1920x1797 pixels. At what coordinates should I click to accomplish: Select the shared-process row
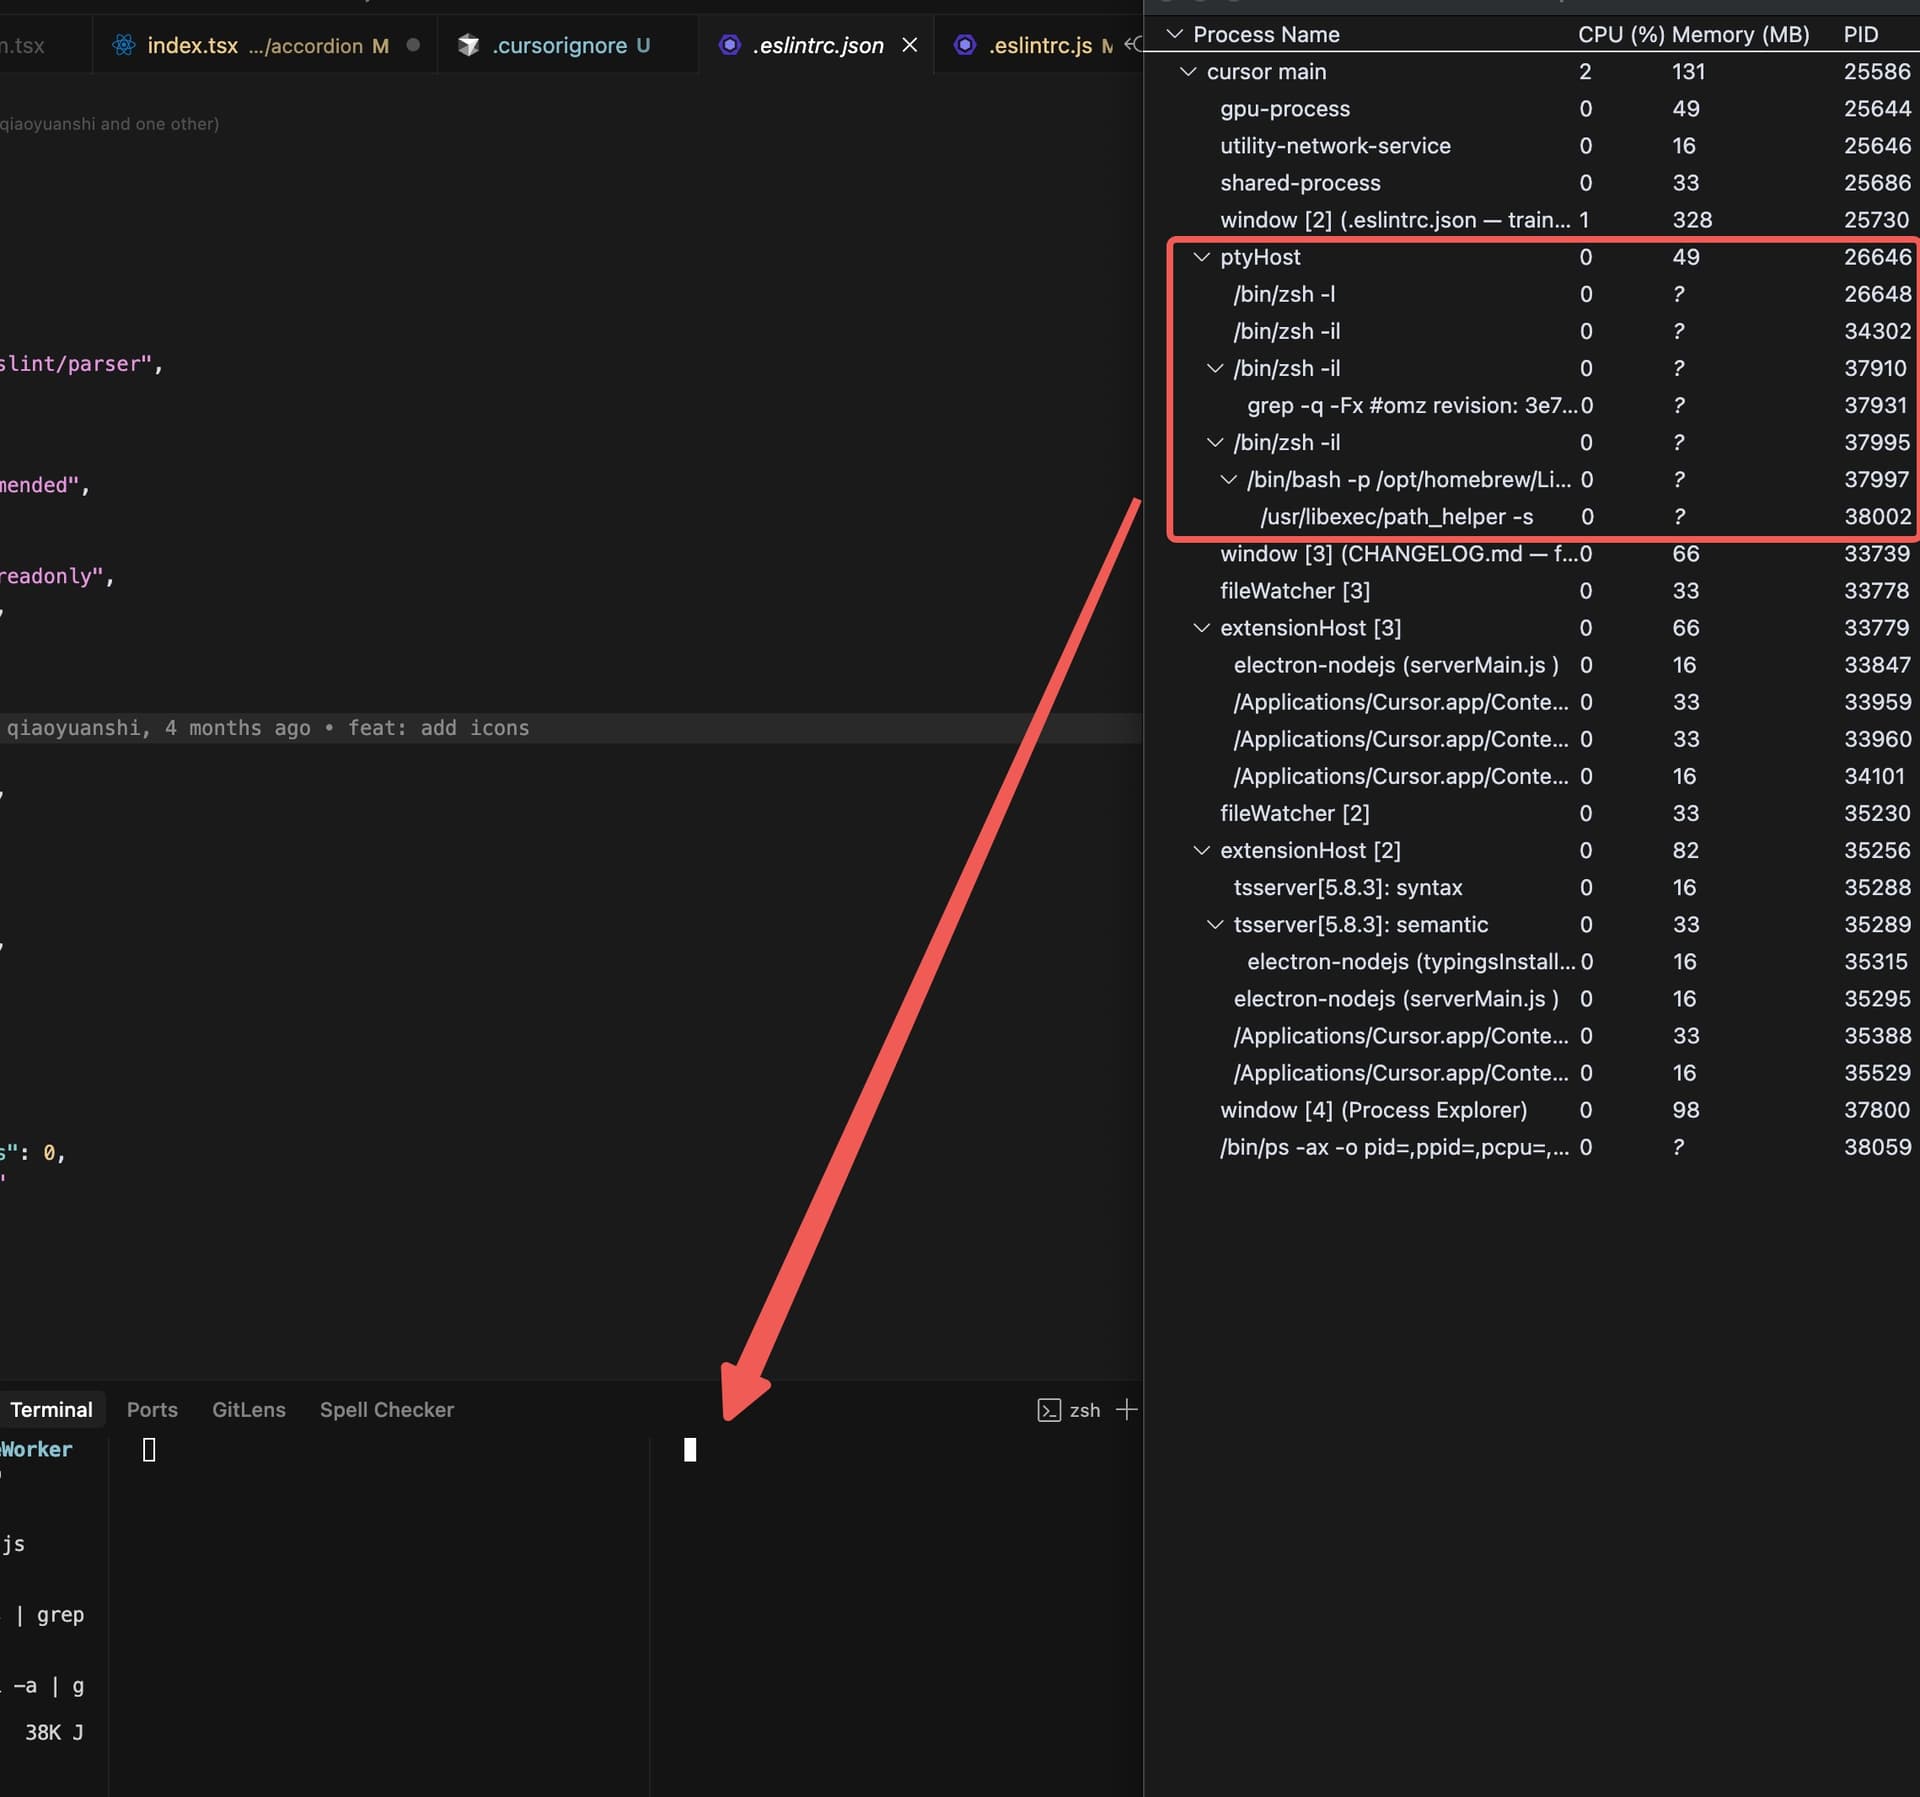point(1532,183)
